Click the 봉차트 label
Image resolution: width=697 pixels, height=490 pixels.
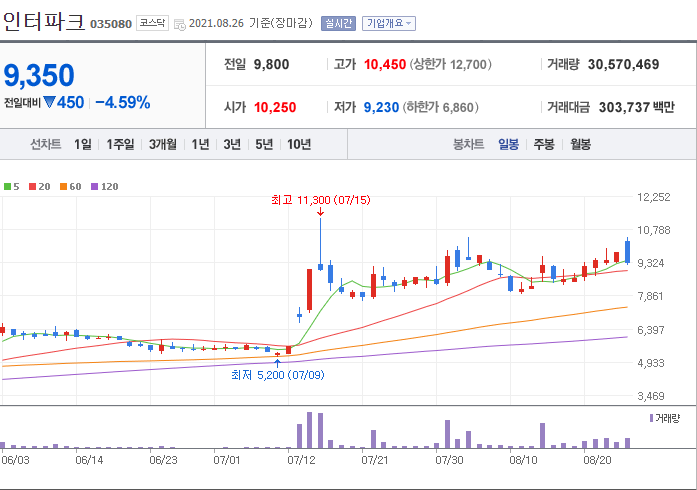coord(468,144)
